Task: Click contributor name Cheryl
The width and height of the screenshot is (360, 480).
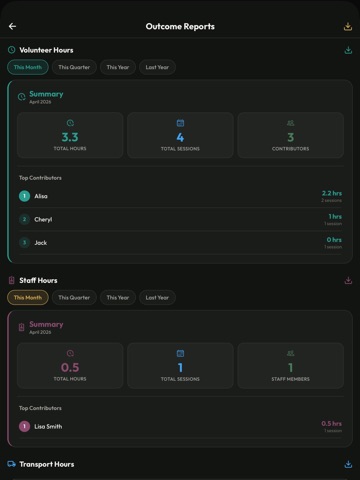Action: tap(43, 220)
